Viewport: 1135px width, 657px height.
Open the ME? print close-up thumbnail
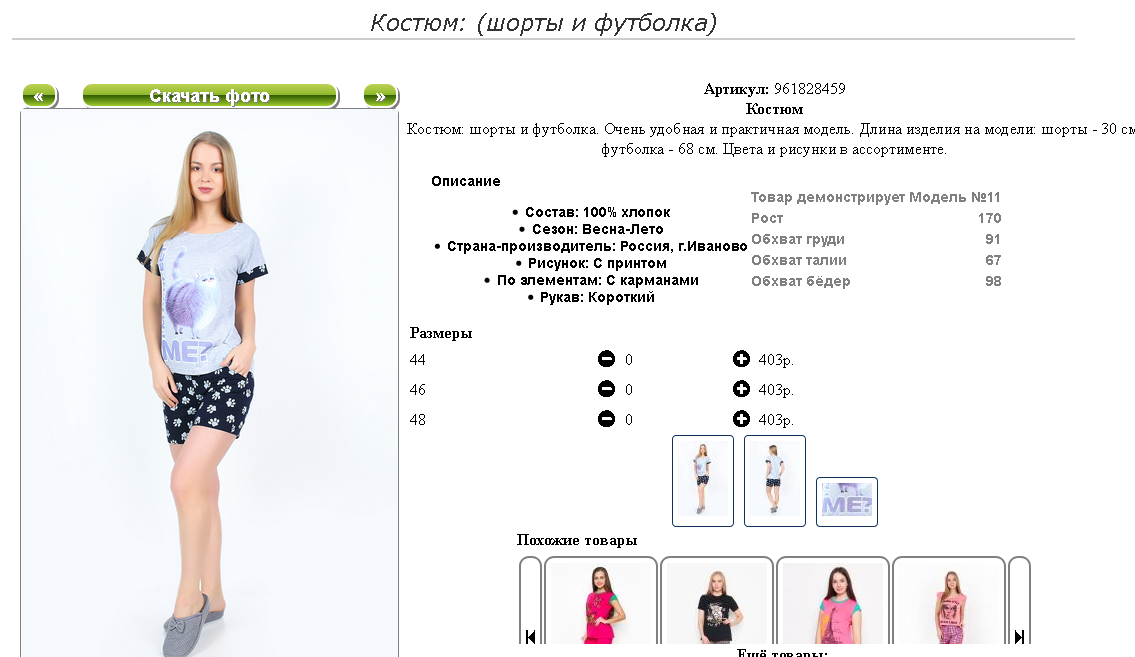click(x=847, y=501)
